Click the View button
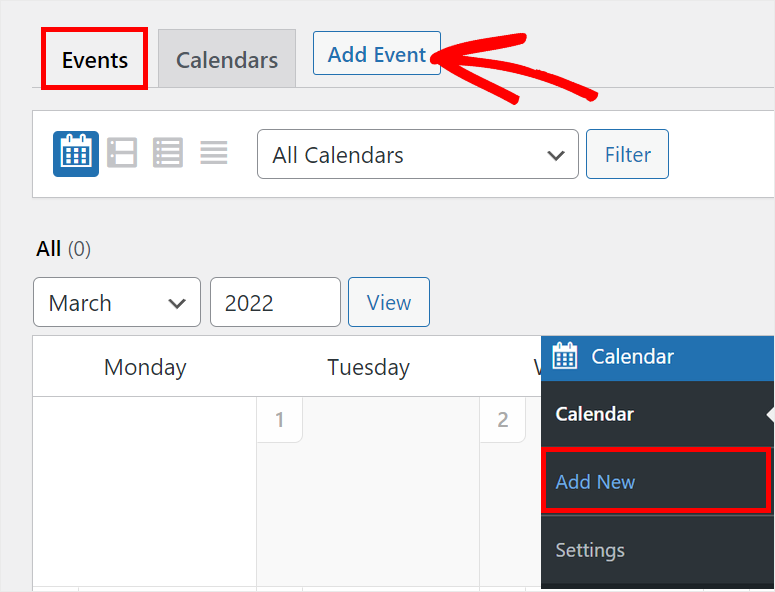The width and height of the screenshot is (775, 592). (388, 302)
